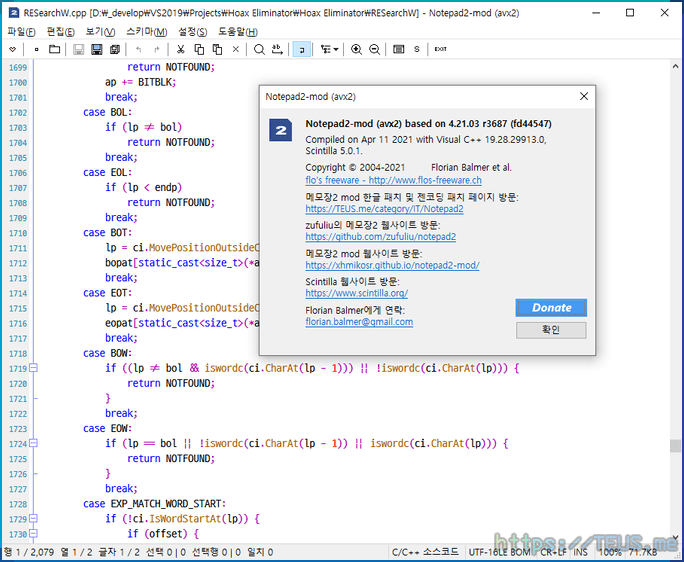The image size is (684, 562).
Task: Create a new document with toolbar icon
Action: [36, 49]
